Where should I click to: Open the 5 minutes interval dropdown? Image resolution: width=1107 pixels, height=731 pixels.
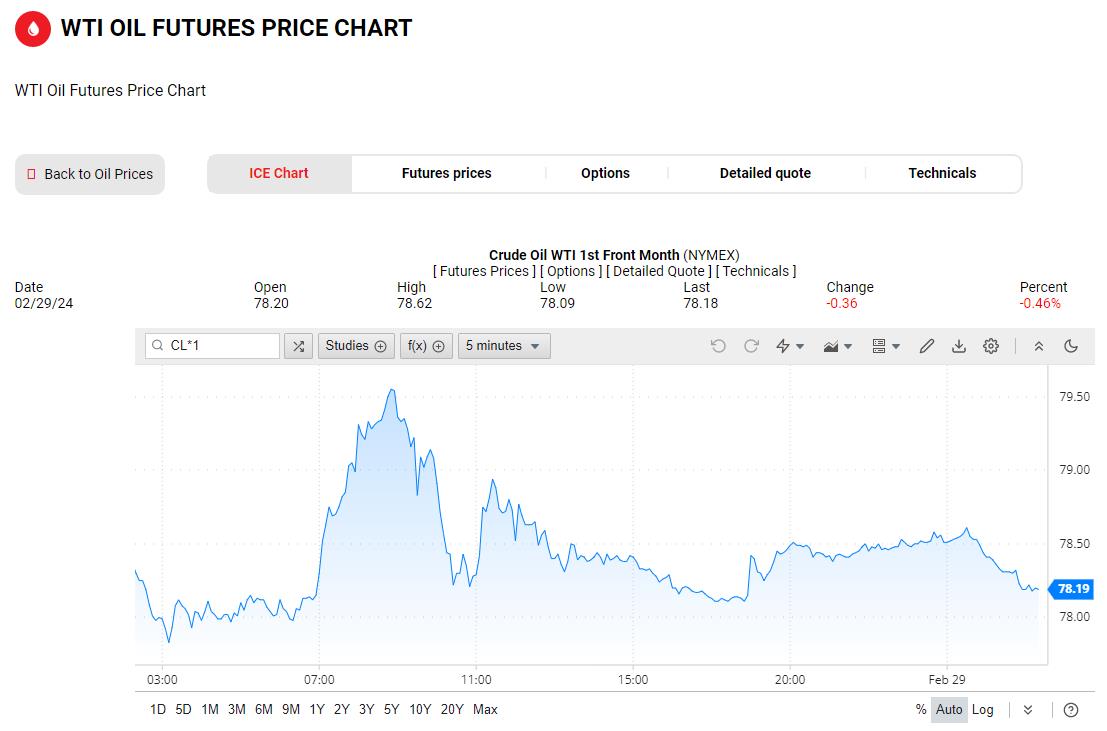(504, 346)
